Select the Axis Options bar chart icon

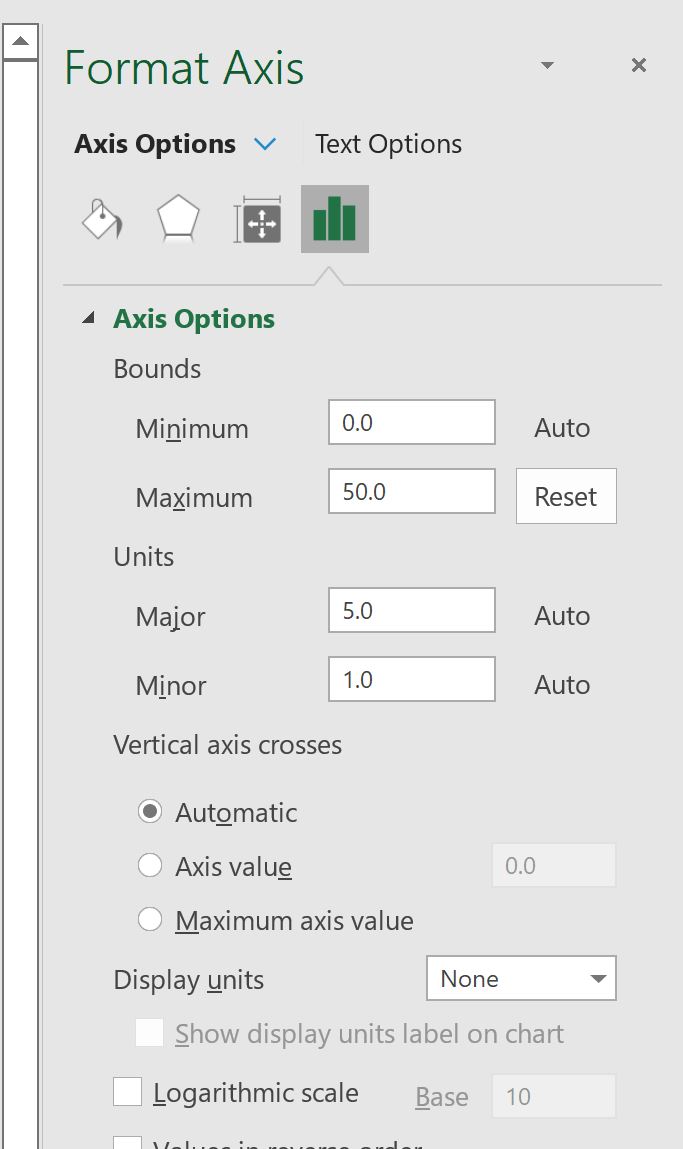[x=334, y=219]
